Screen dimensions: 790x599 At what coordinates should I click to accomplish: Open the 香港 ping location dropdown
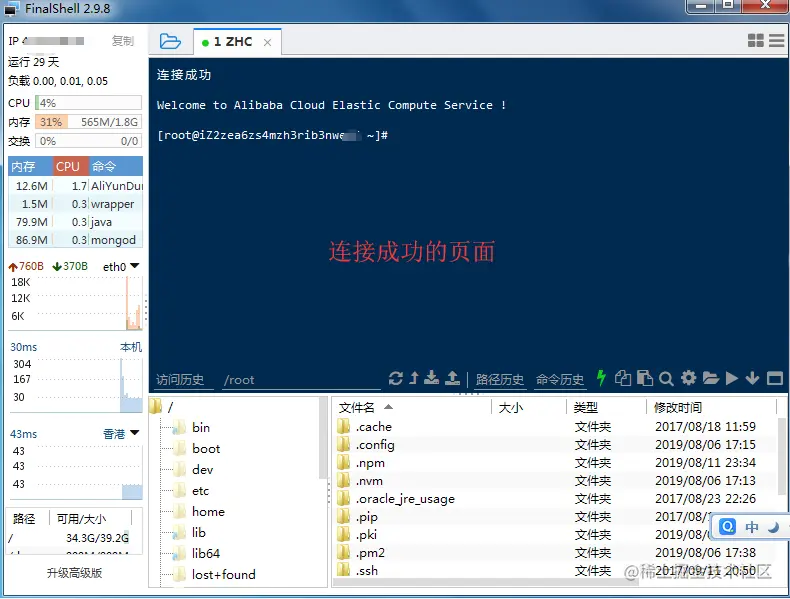[x=121, y=434]
